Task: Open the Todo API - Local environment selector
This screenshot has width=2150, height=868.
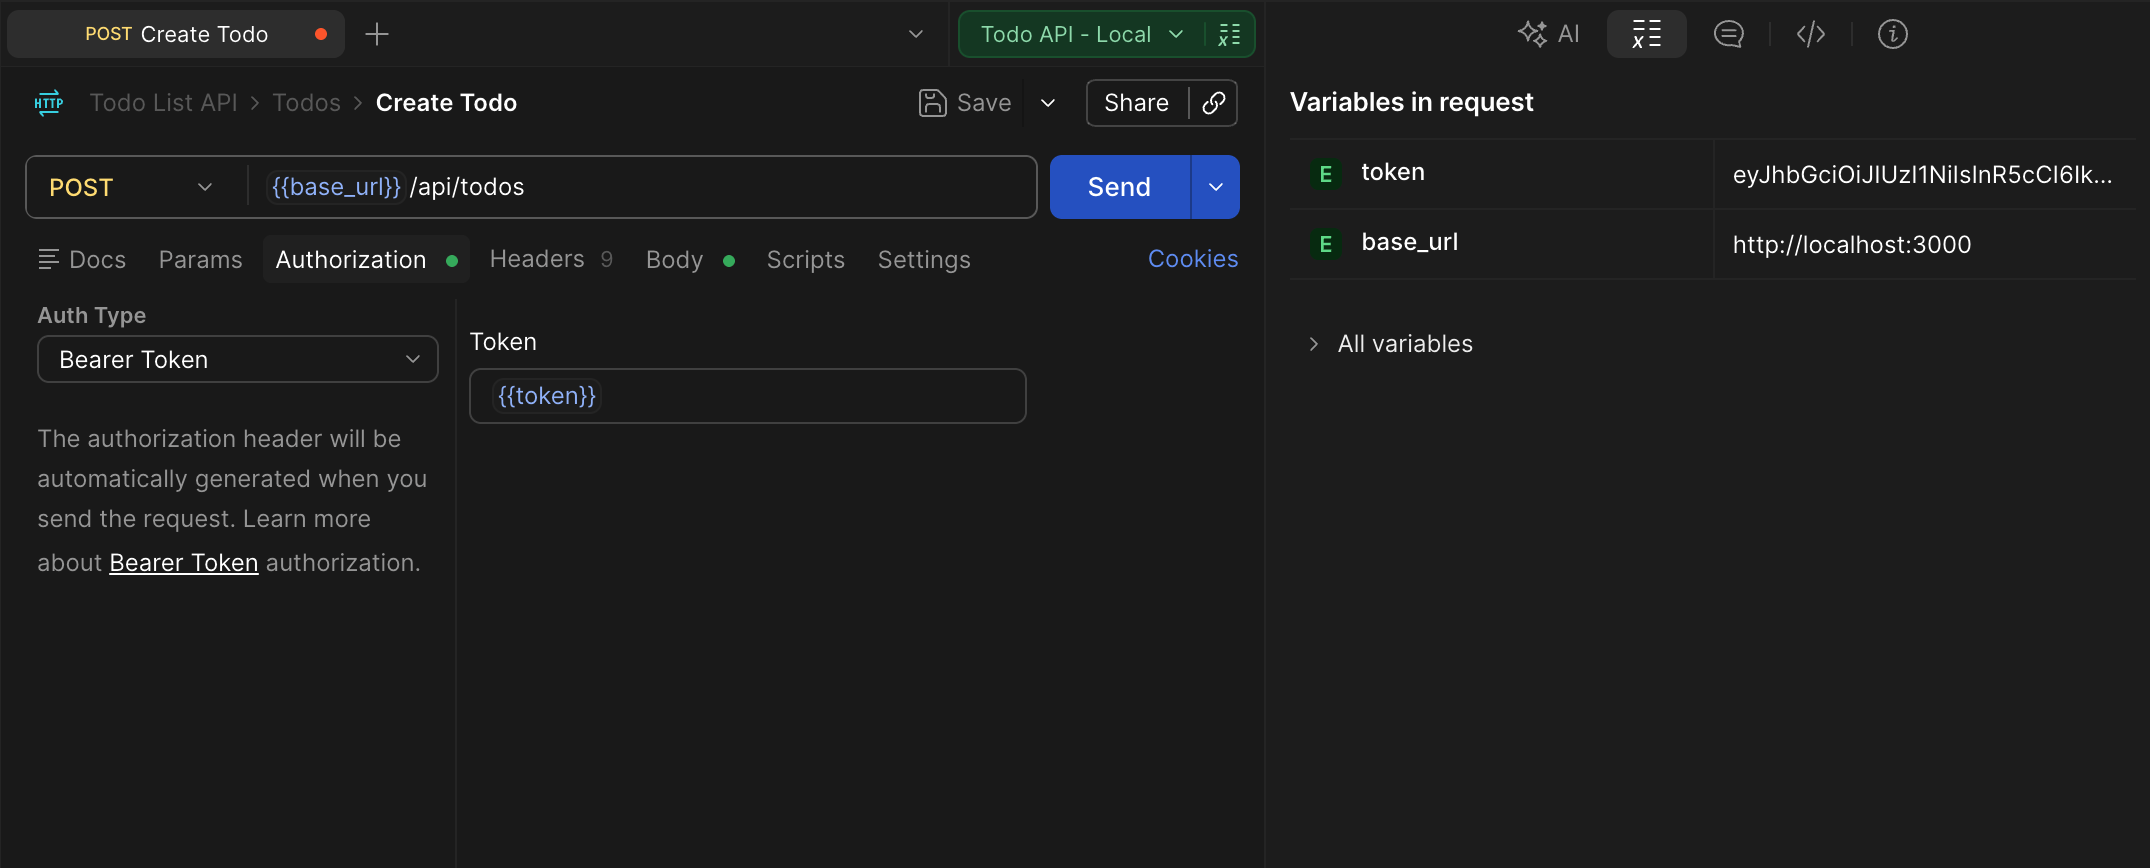Action: pos(1082,34)
